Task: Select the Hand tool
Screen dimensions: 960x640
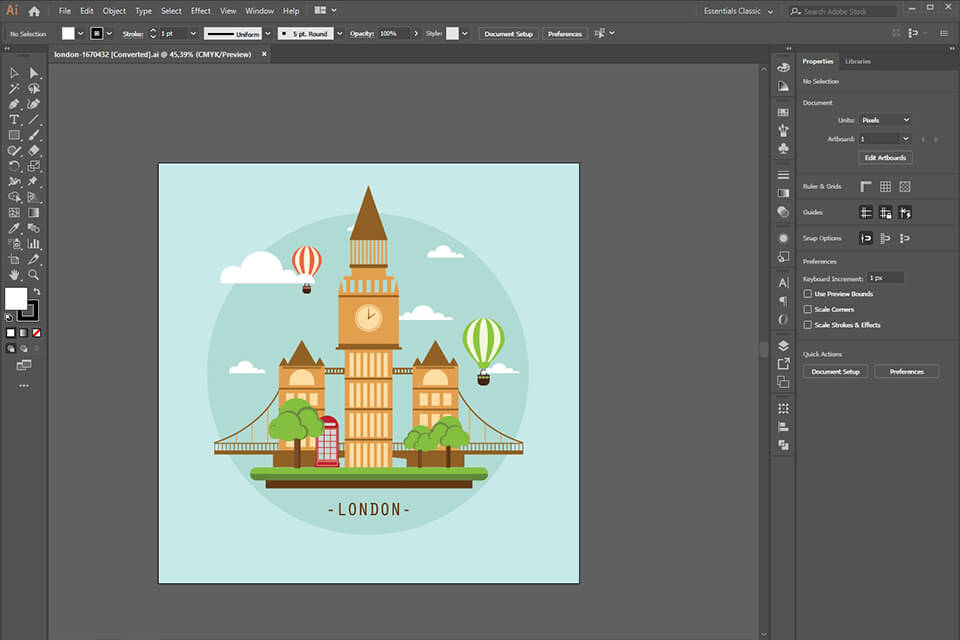Action: [x=14, y=273]
